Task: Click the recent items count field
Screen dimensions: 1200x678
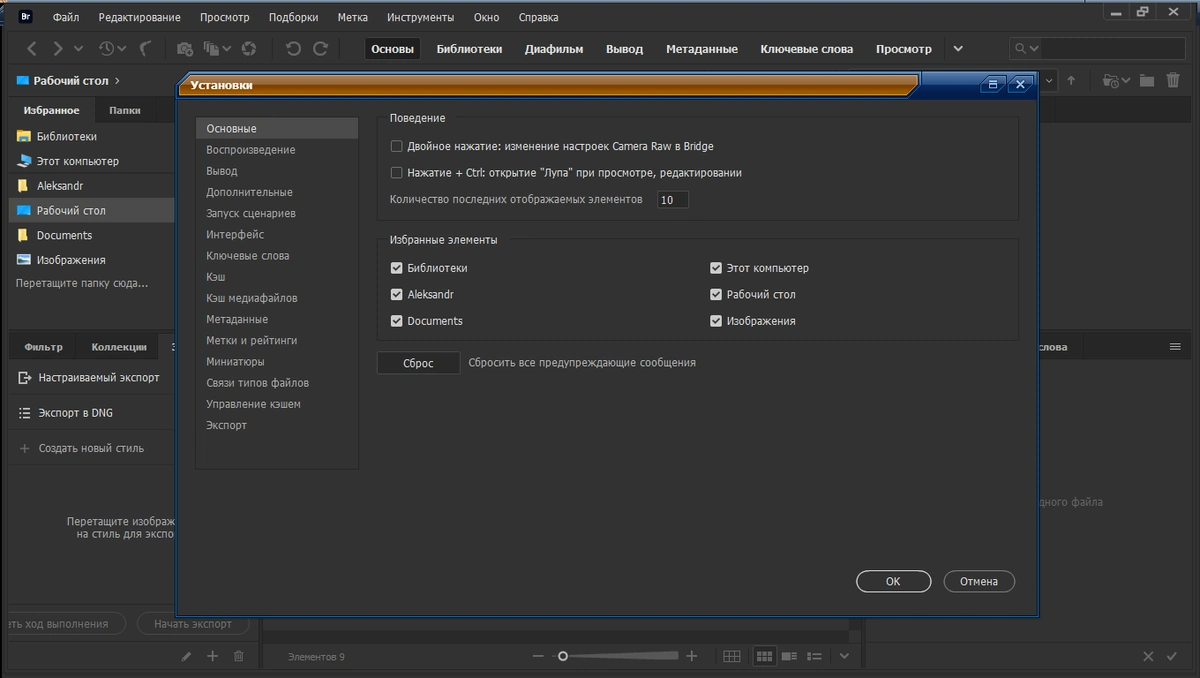Action: point(673,200)
